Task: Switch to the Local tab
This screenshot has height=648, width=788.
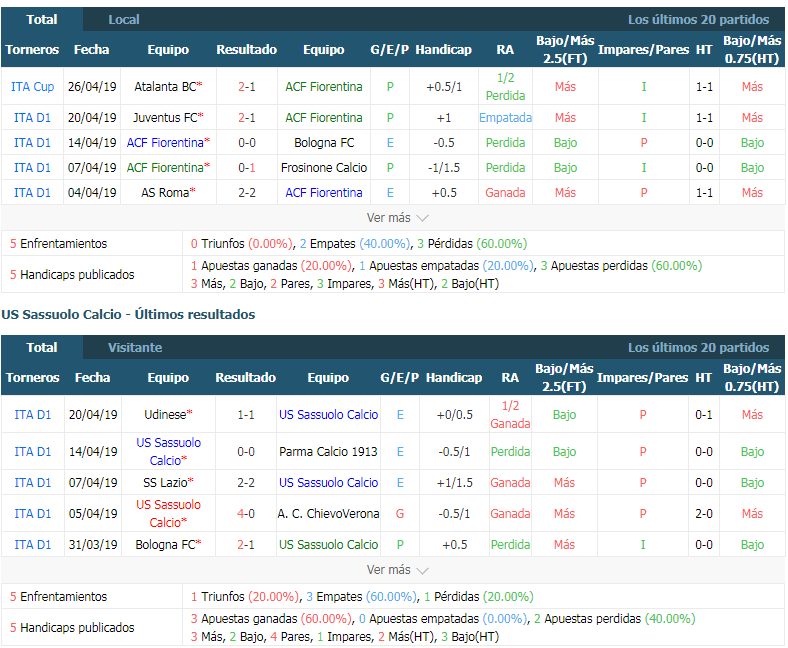Action: coord(124,20)
